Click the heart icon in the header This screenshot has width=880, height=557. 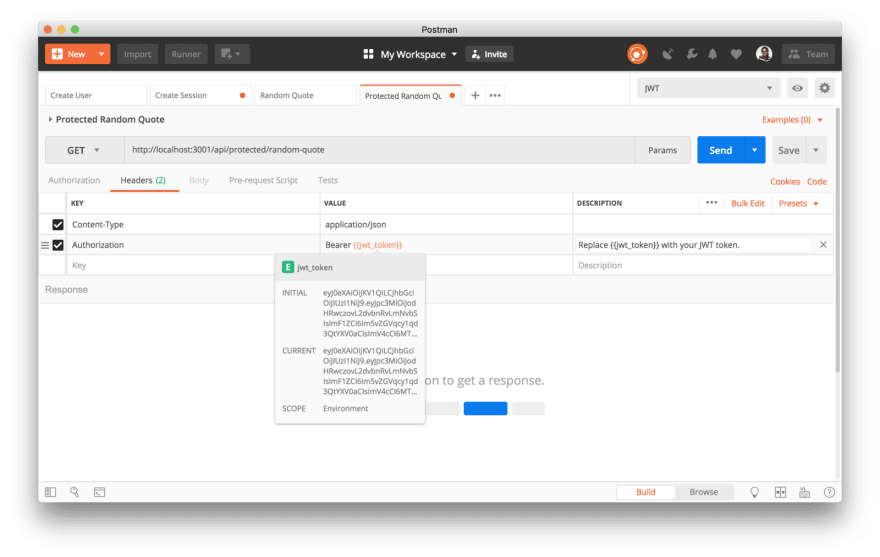click(736, 54)
